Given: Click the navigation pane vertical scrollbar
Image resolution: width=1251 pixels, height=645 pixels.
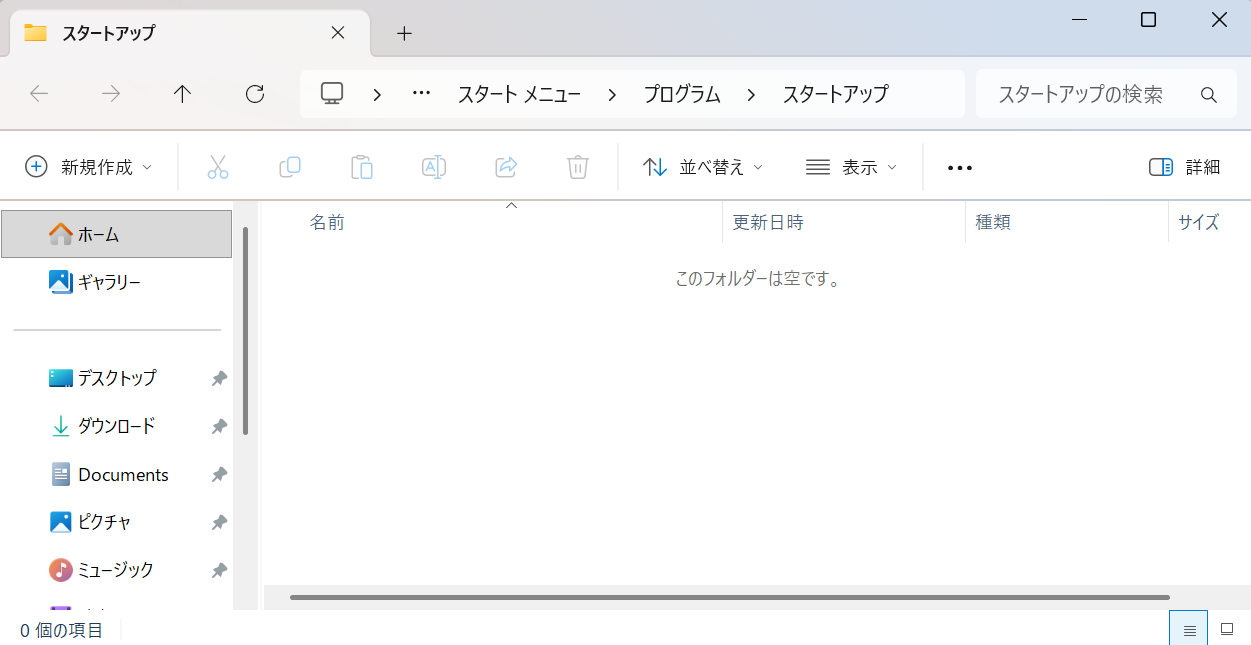Looking at the screenshot, I should coord(245,330).
